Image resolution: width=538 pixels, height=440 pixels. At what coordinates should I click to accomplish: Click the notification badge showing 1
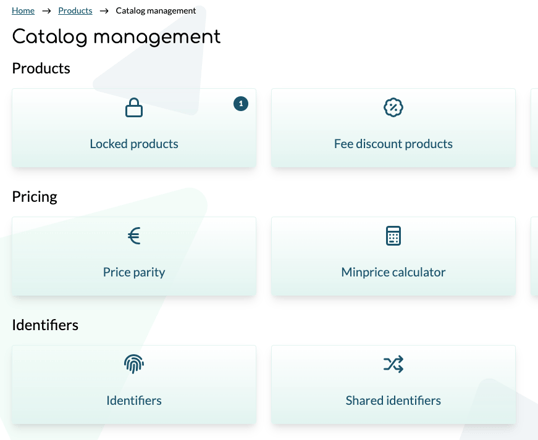[241, 104]
